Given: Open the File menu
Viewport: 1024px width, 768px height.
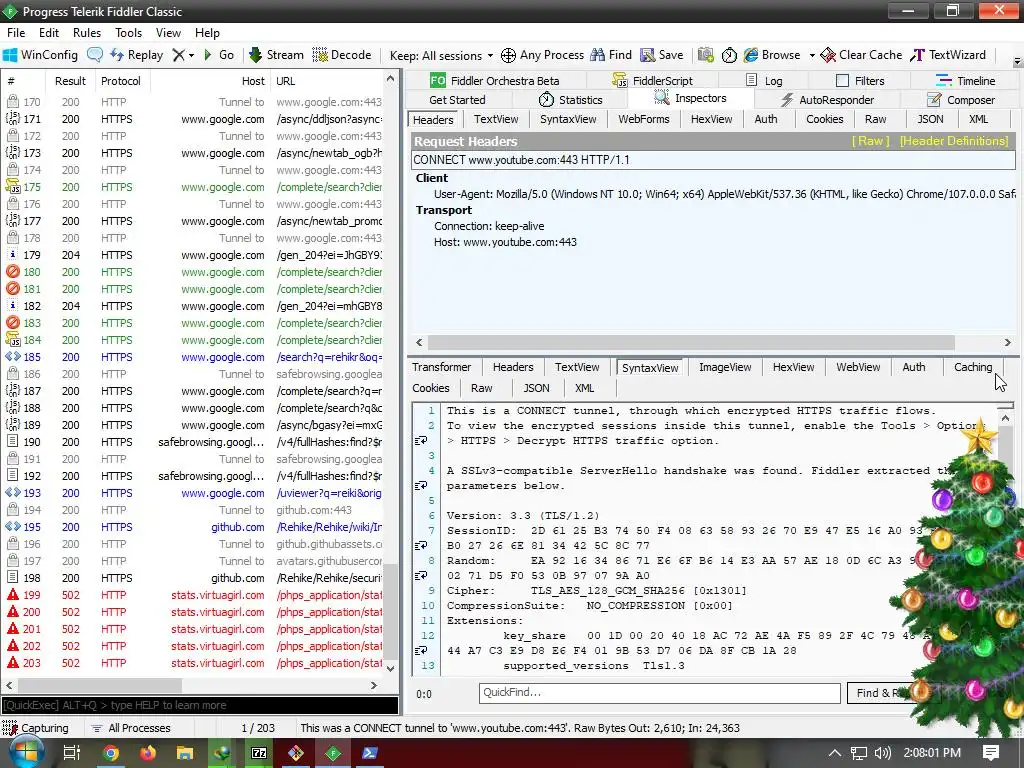Looking at the screenshot, I should click(x=16, y=33).
